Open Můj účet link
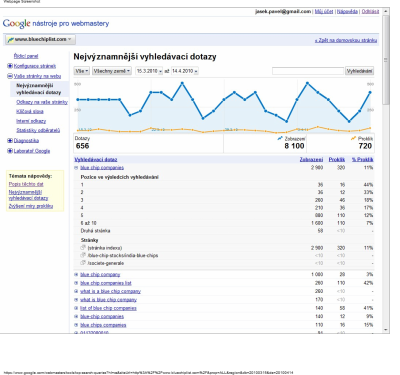 (x=324, y=11)
